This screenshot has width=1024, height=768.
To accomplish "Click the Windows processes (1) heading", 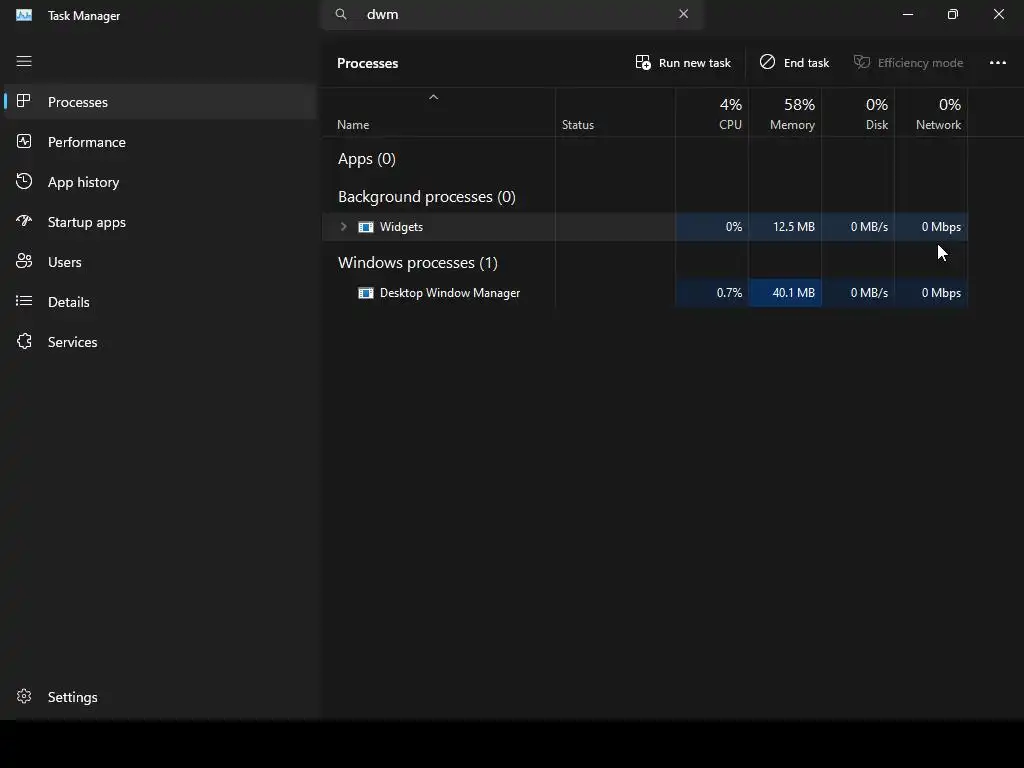I will [x=417, y=263].
